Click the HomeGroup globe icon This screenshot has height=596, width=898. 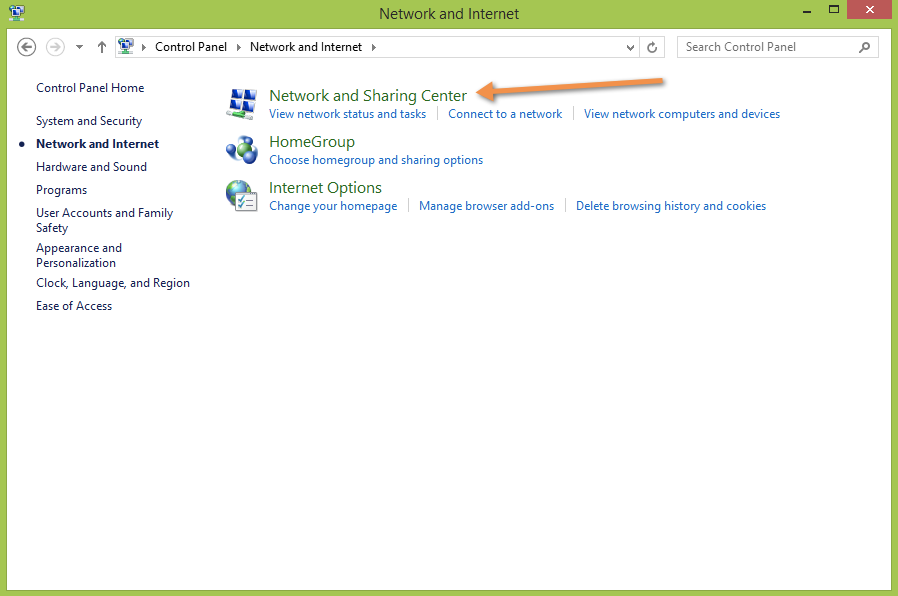click(x=242, y=149)
